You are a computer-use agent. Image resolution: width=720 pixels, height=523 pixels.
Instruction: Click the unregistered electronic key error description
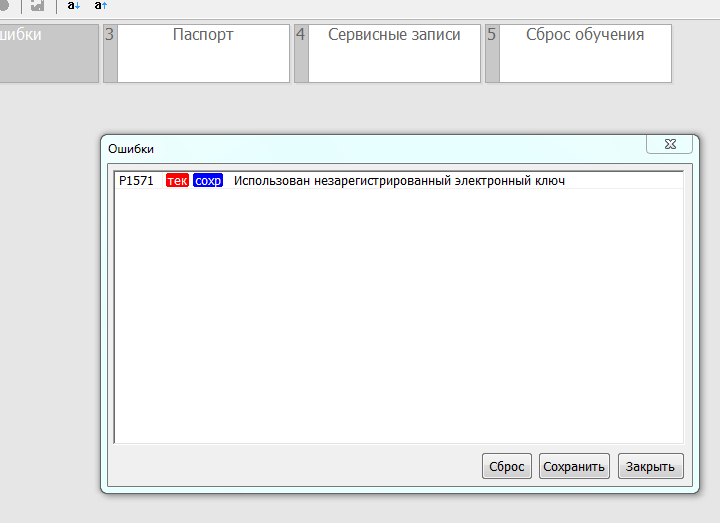pyautogui.click(x=399, y=180)
